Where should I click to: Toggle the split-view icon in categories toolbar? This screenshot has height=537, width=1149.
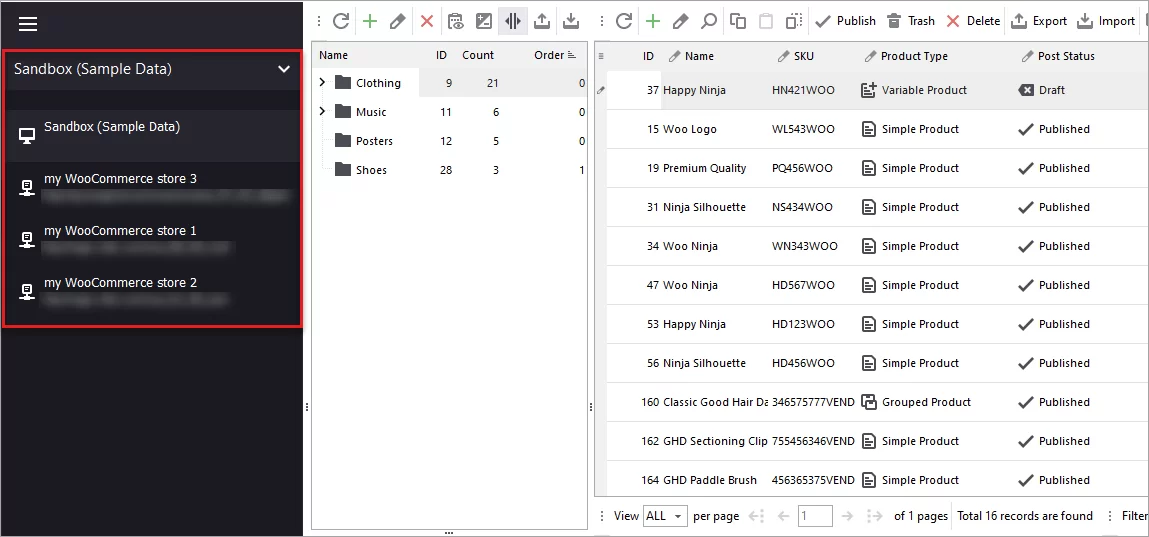click(513, 21)
